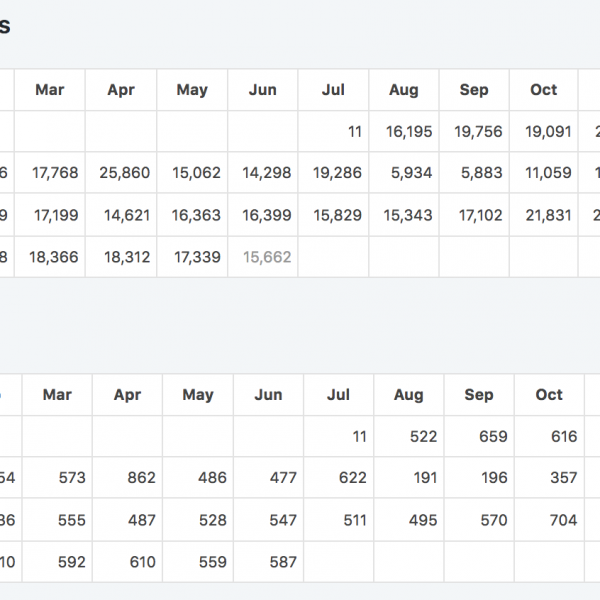Click the 610 cell under Apr

(x=142, y=562)
